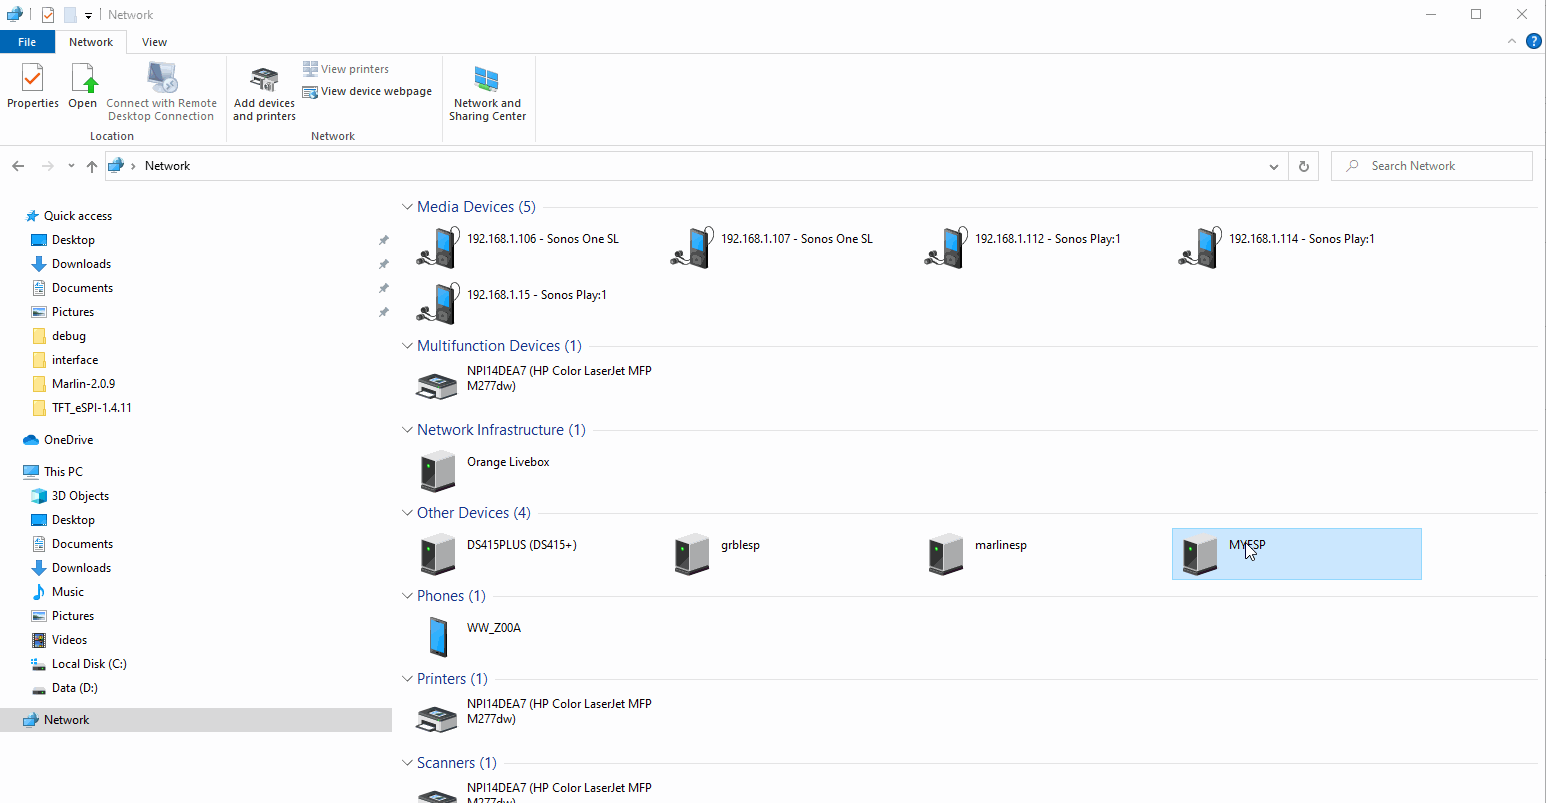This screenshot has width=1546, height=803.
Task: Open the debug folder in sidebar
Action: (69, 336)
